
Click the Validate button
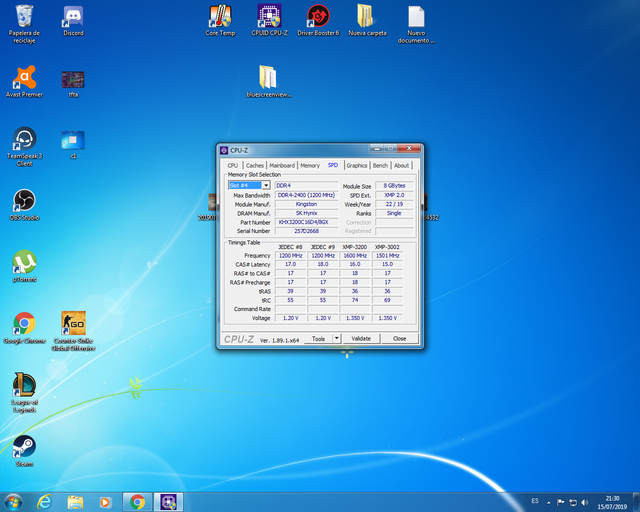[x=361, y=338]
